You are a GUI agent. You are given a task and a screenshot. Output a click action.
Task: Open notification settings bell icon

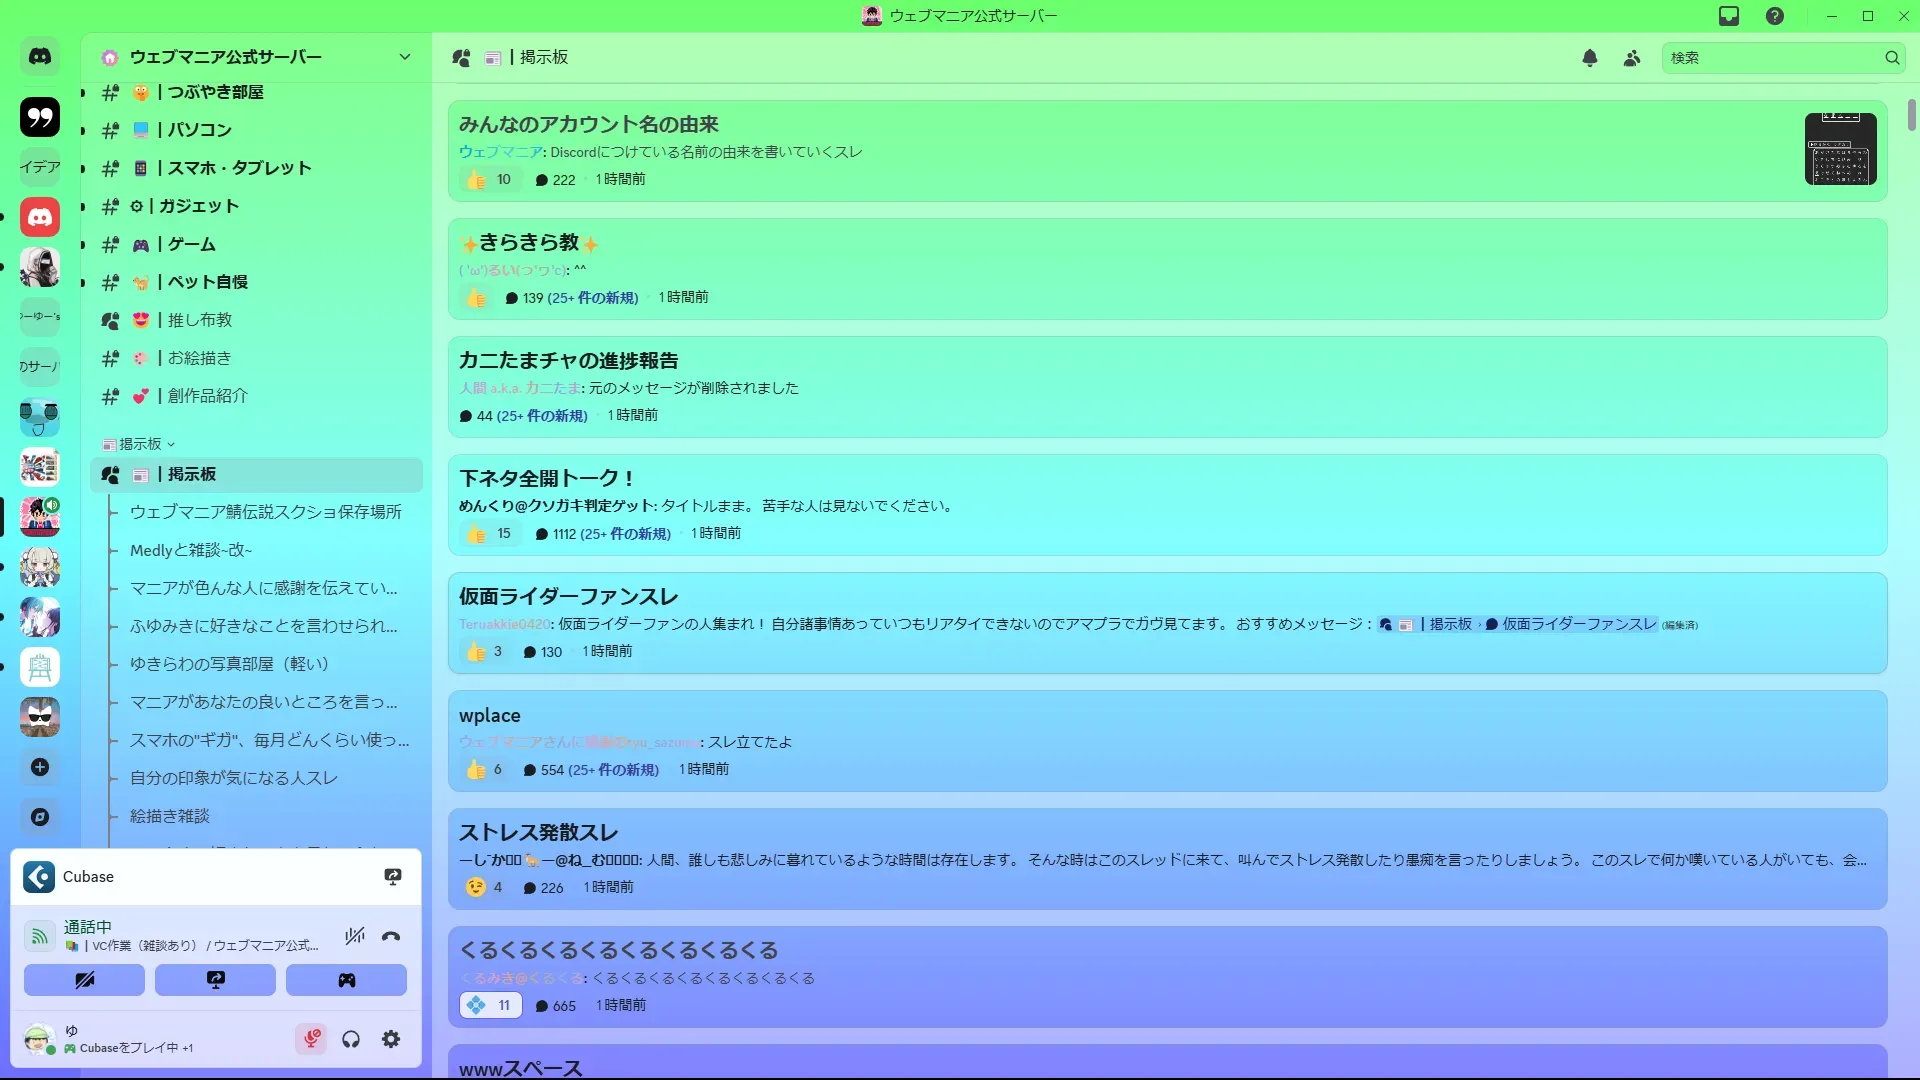[x=1590, y=58]
